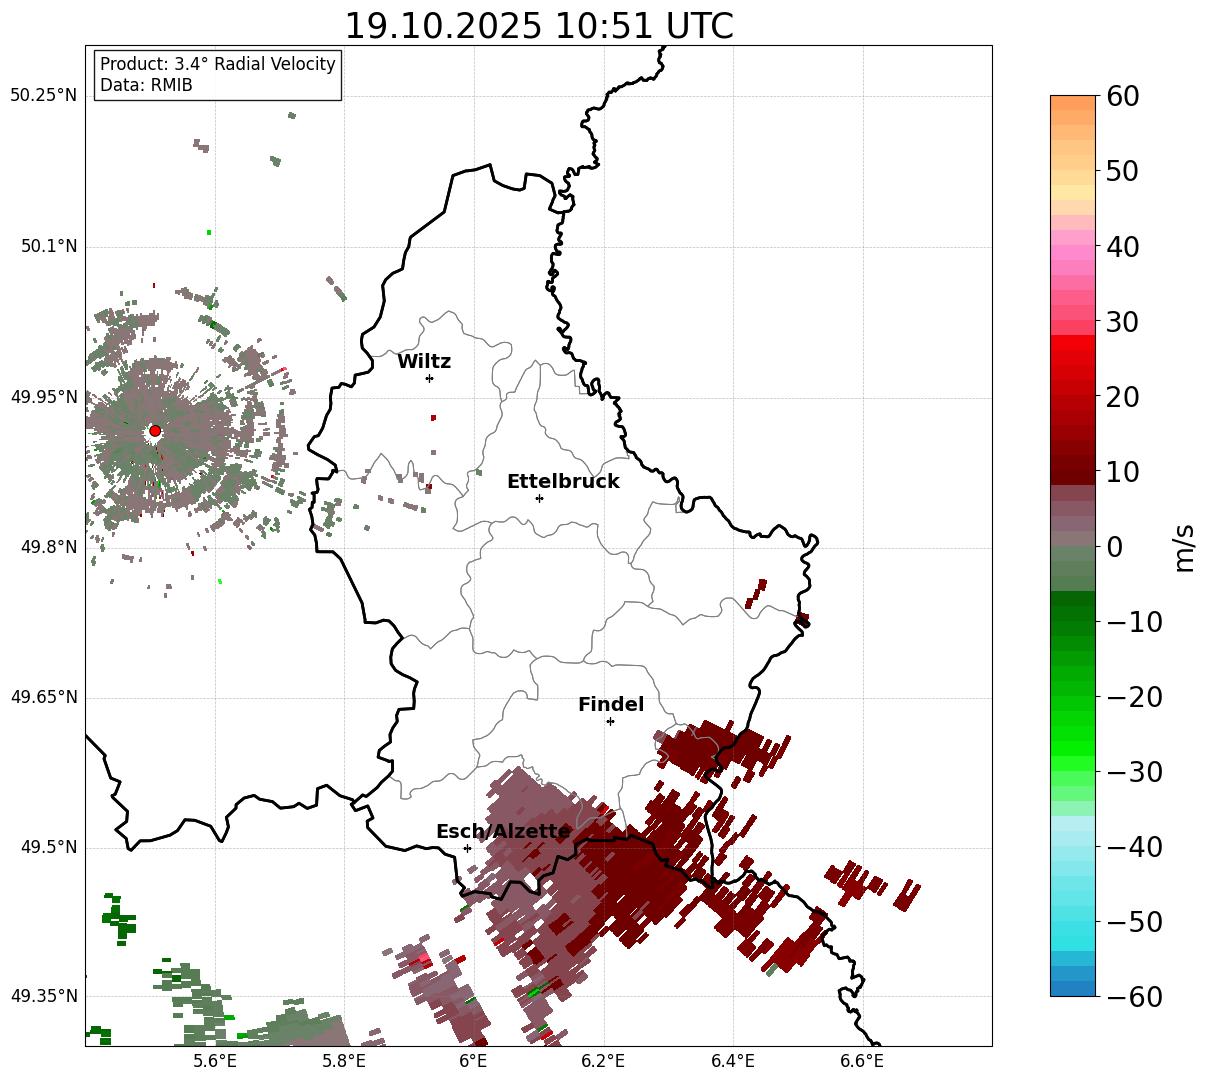1207x1081 pixels.
Task: Click the Esch/Alzette station cross marker
Action: 467,848
